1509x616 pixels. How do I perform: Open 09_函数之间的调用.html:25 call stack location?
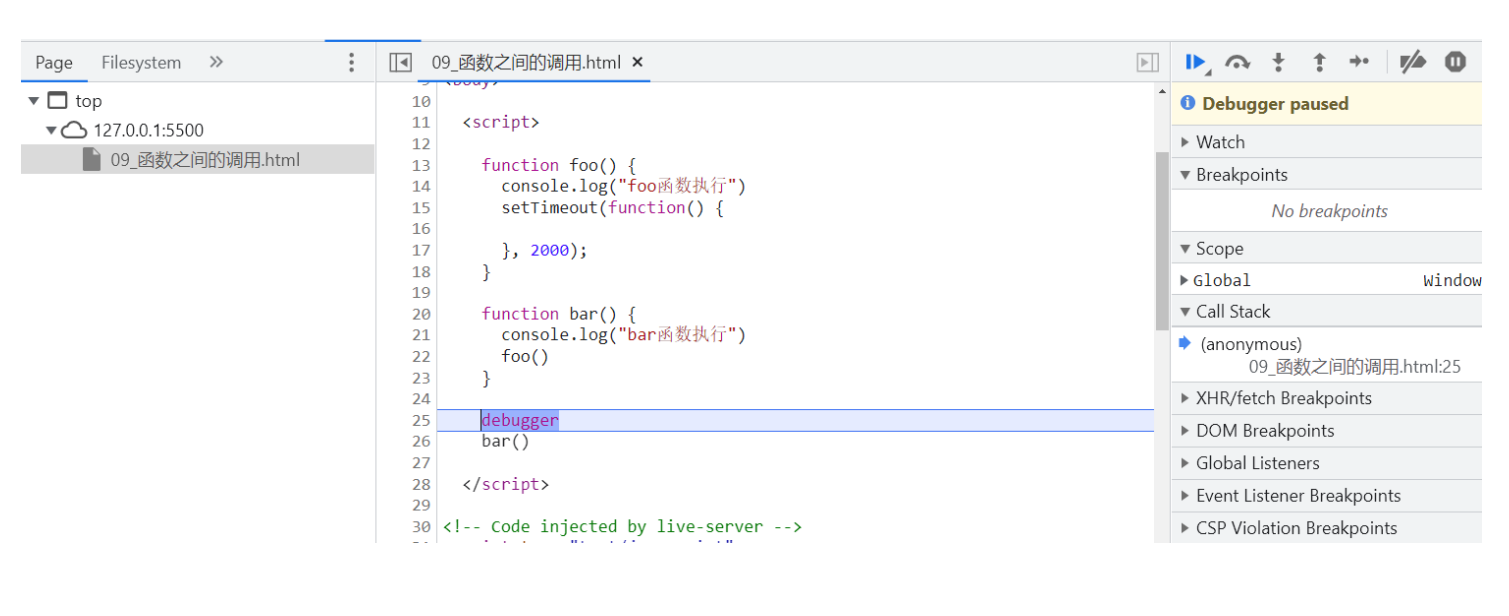(x=1354, y=367)
